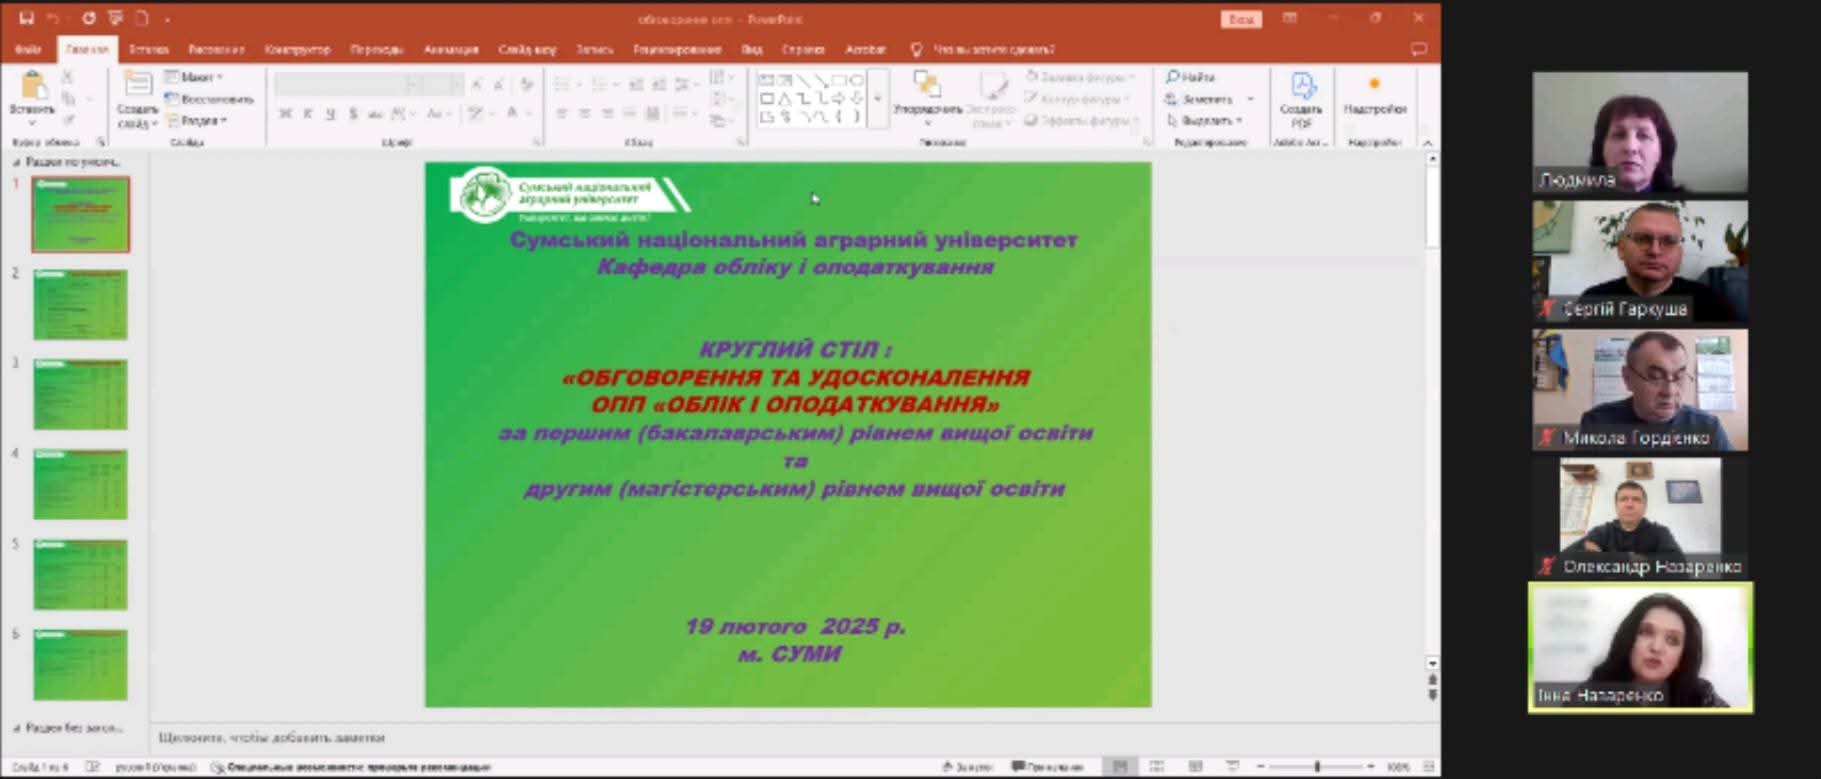Screen dimensions: 1821x779
Task: Click the Add-ins (Надстройки) icon
Action: tap(1375, 88)
